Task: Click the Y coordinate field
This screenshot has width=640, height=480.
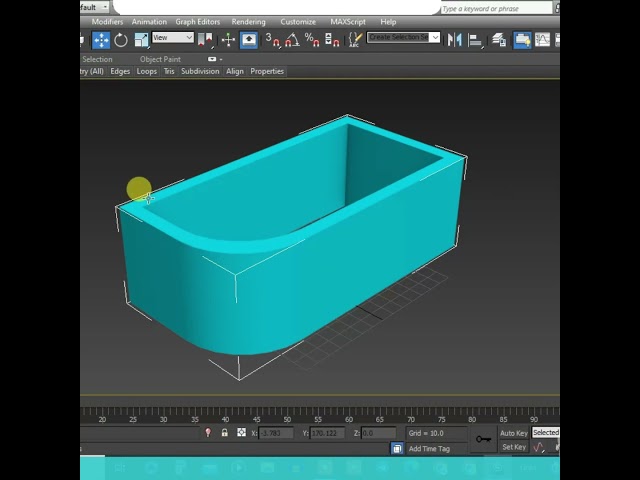Action: pos(327,433)
